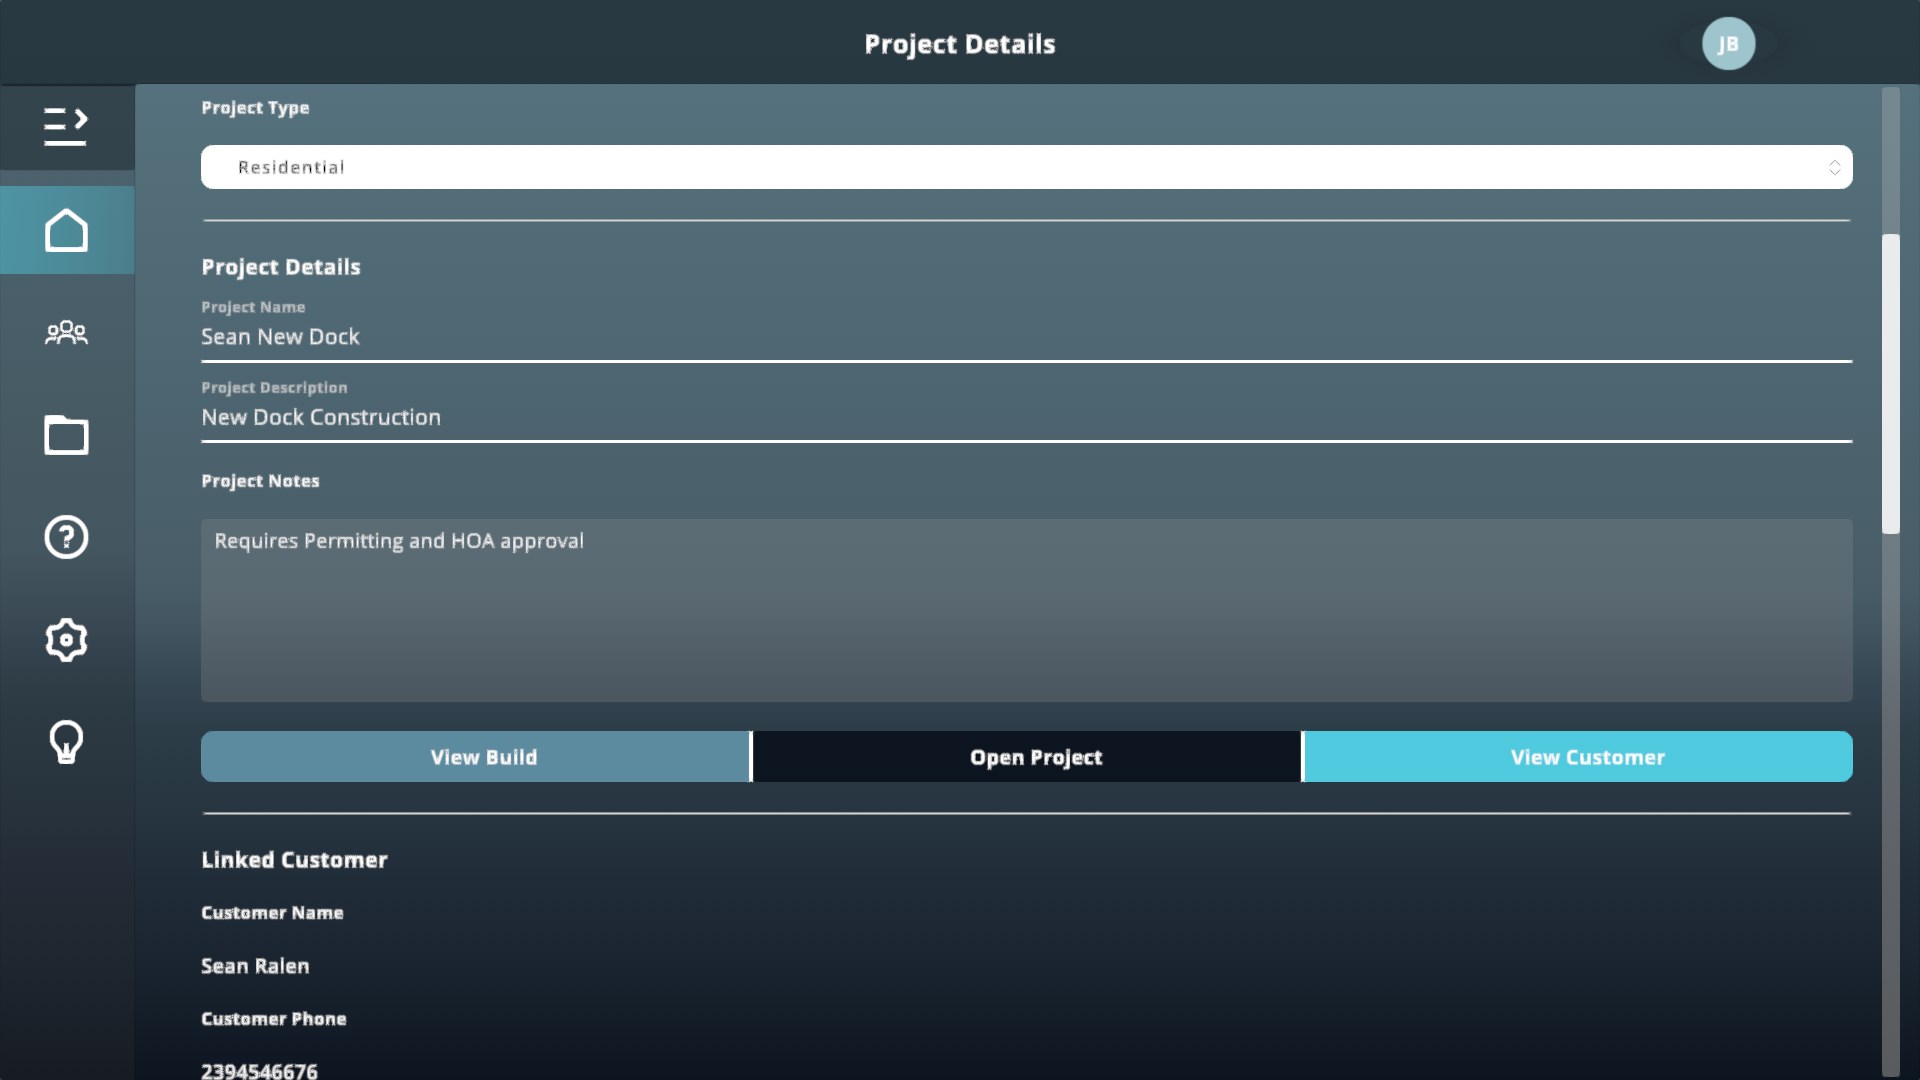Open the lightbulb ideas icon
This screenshot has height=1080, width=1920.
click(x=66, y=742)
